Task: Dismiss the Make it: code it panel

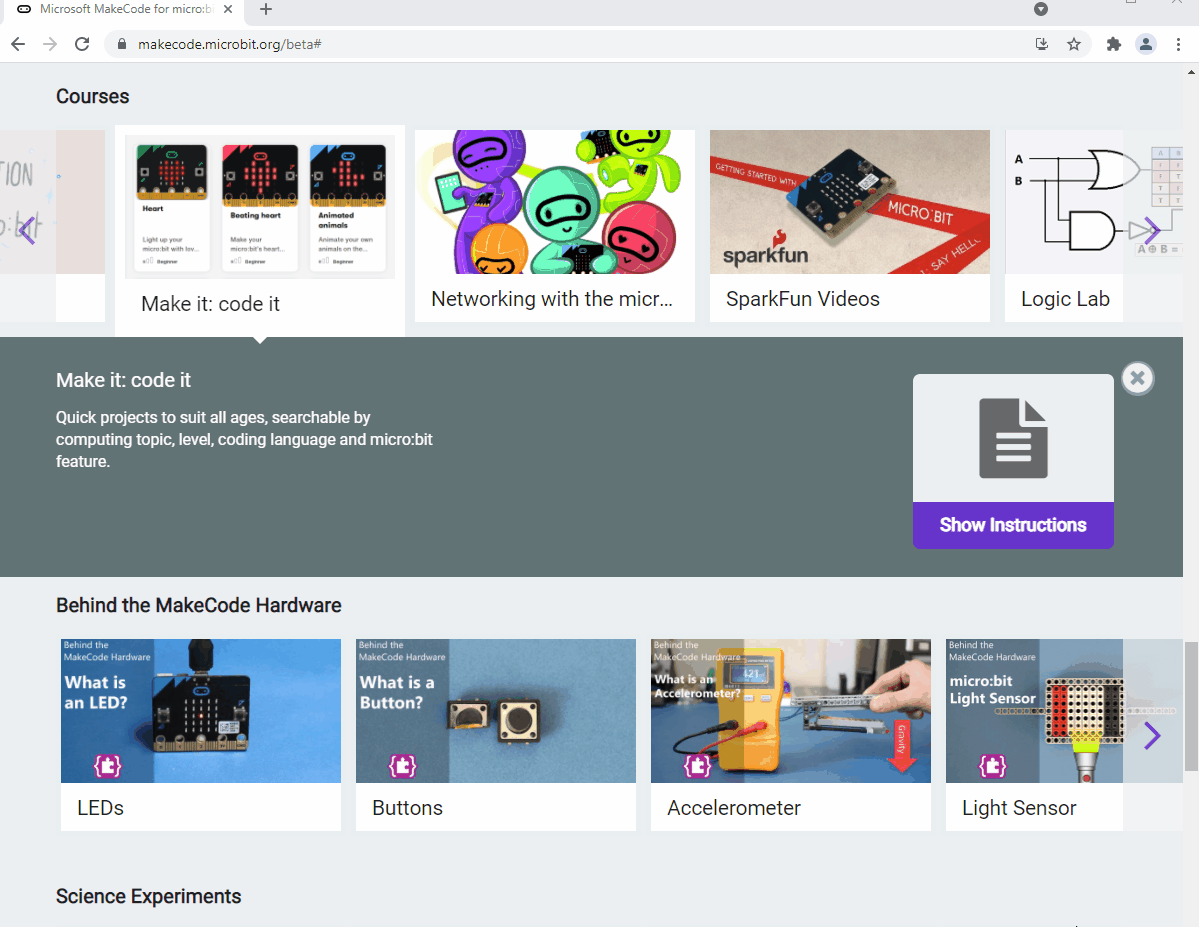Action: [1137, 378]
